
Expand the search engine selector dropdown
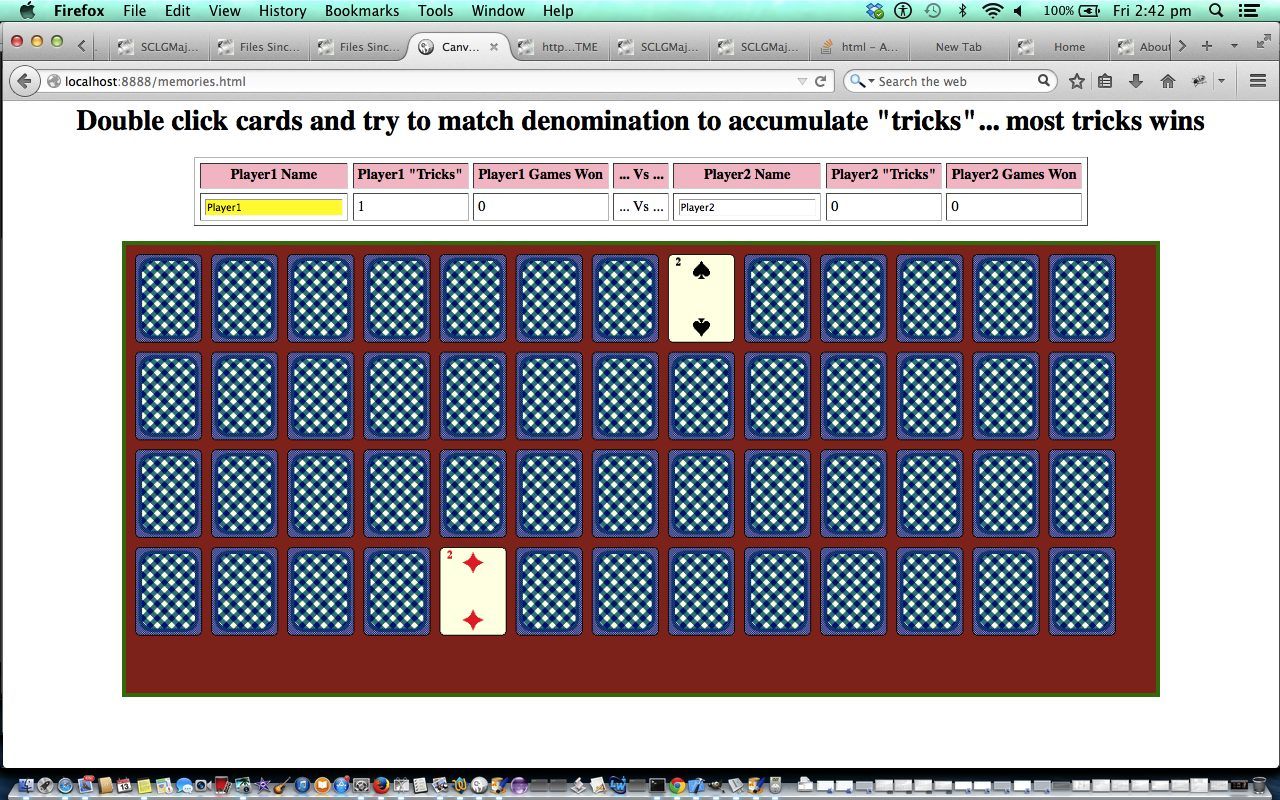[861, 81]
